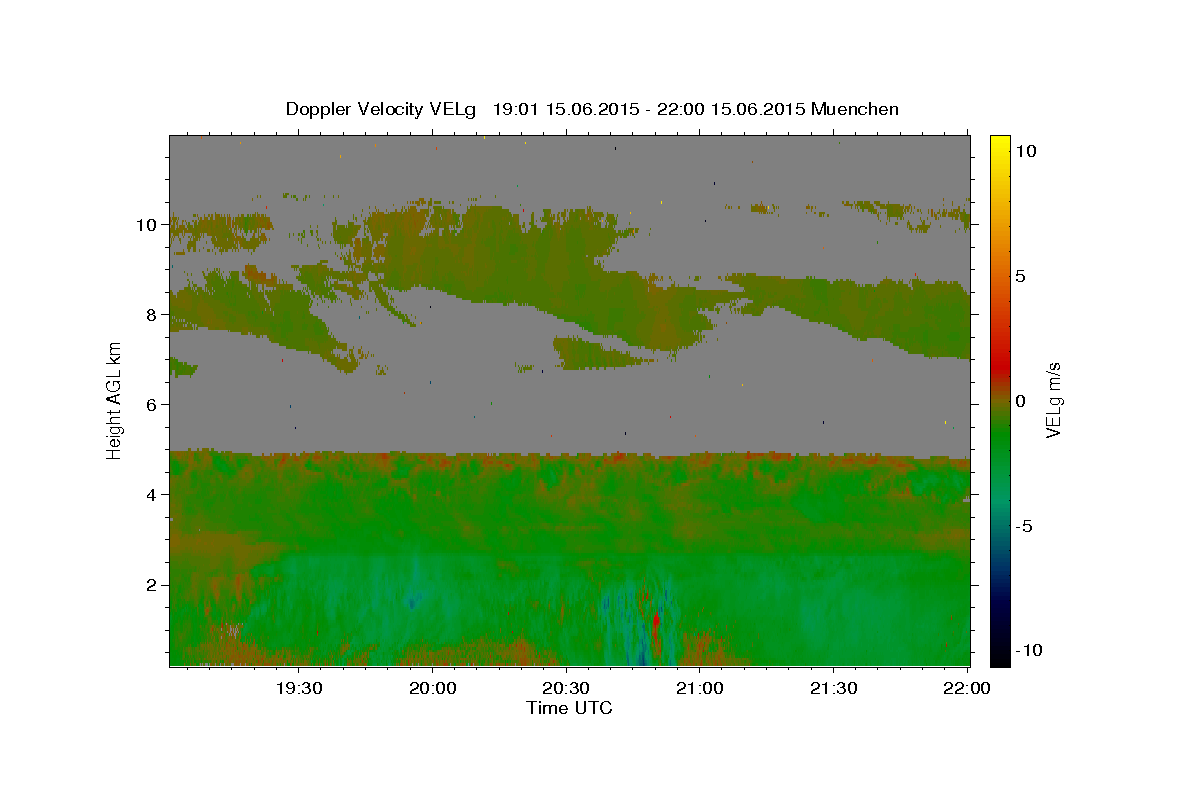Click the plot title 'Doppler Velocity VELg'
The width and height of the screenshot is (1200, 800).
click(379, 109)
